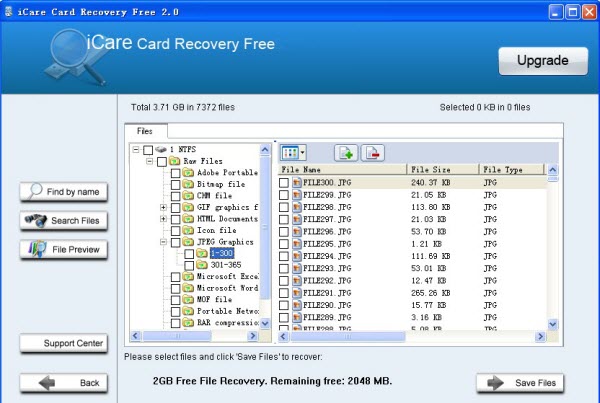
Task: Click the remove-file icon with red minus
Action: click(372, 153)
